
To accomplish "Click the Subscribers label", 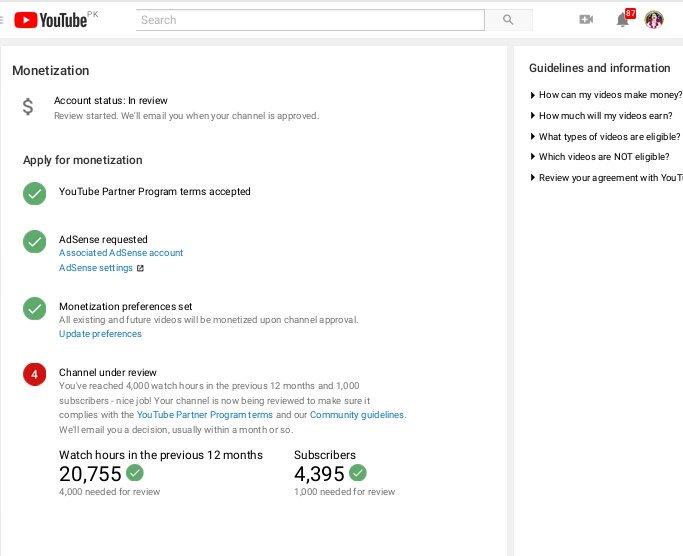I will (325, 455).
